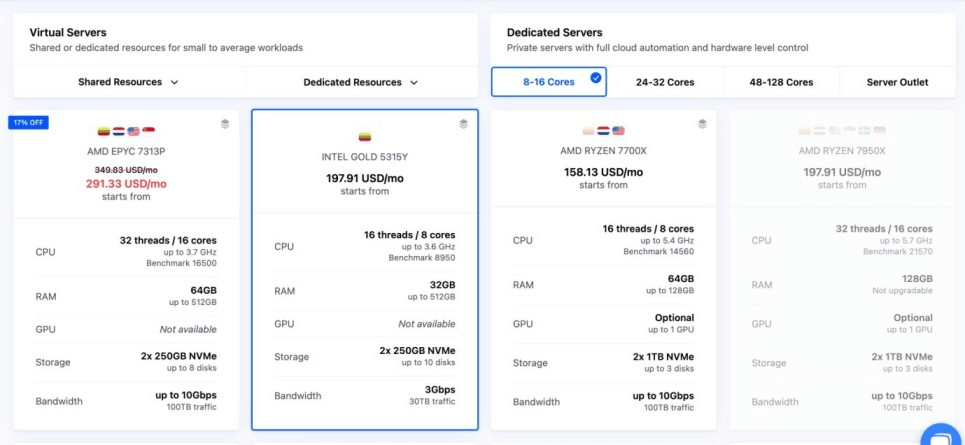This screenshot has width=965, height=445.
Task: Click the checkmark on 8-16 Cores option
Action: [x=596, y=77]
